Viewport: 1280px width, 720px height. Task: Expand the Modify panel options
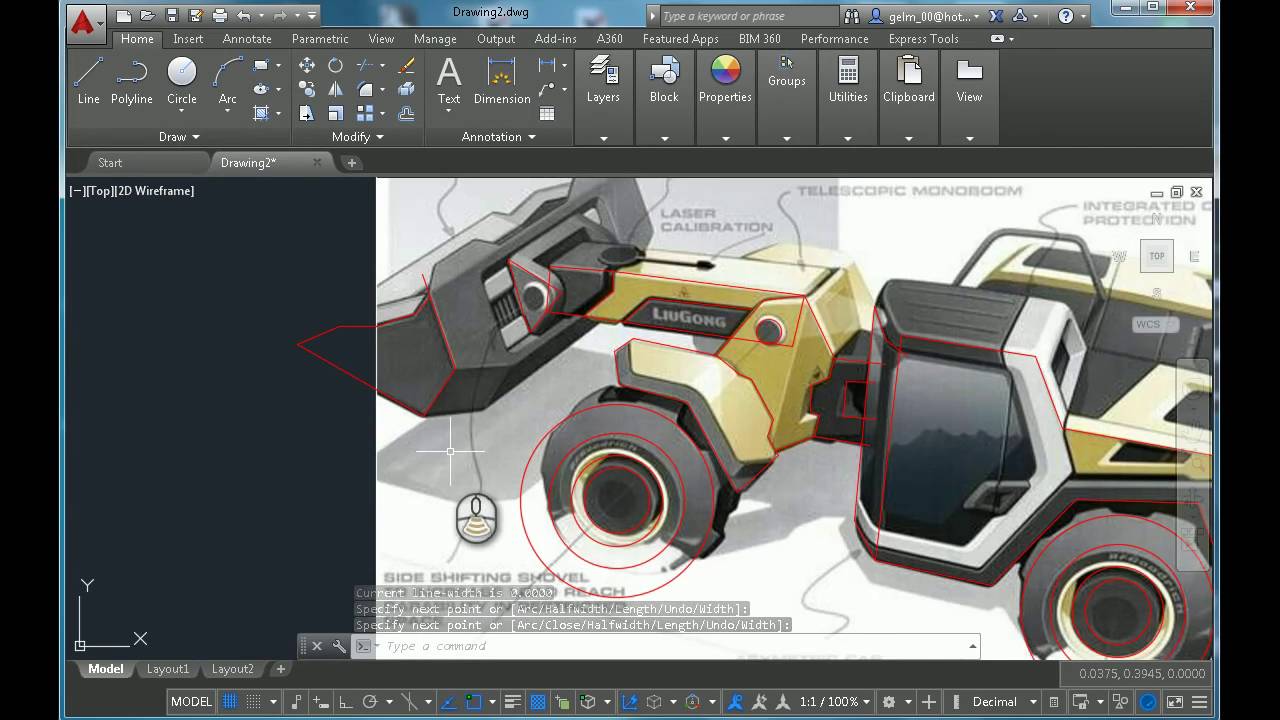point(357,137)
